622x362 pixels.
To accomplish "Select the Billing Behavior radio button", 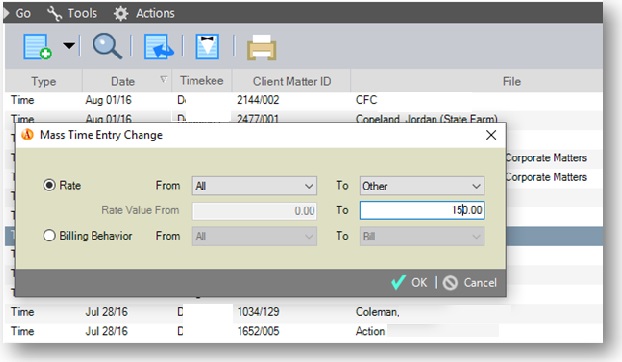I will (x=49, y=236).
